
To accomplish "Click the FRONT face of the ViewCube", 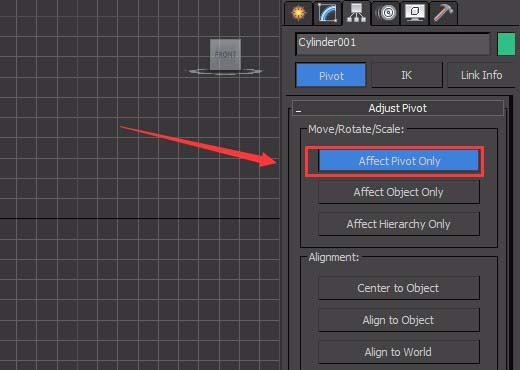I will pyautogui.click(x=226, y=54).
